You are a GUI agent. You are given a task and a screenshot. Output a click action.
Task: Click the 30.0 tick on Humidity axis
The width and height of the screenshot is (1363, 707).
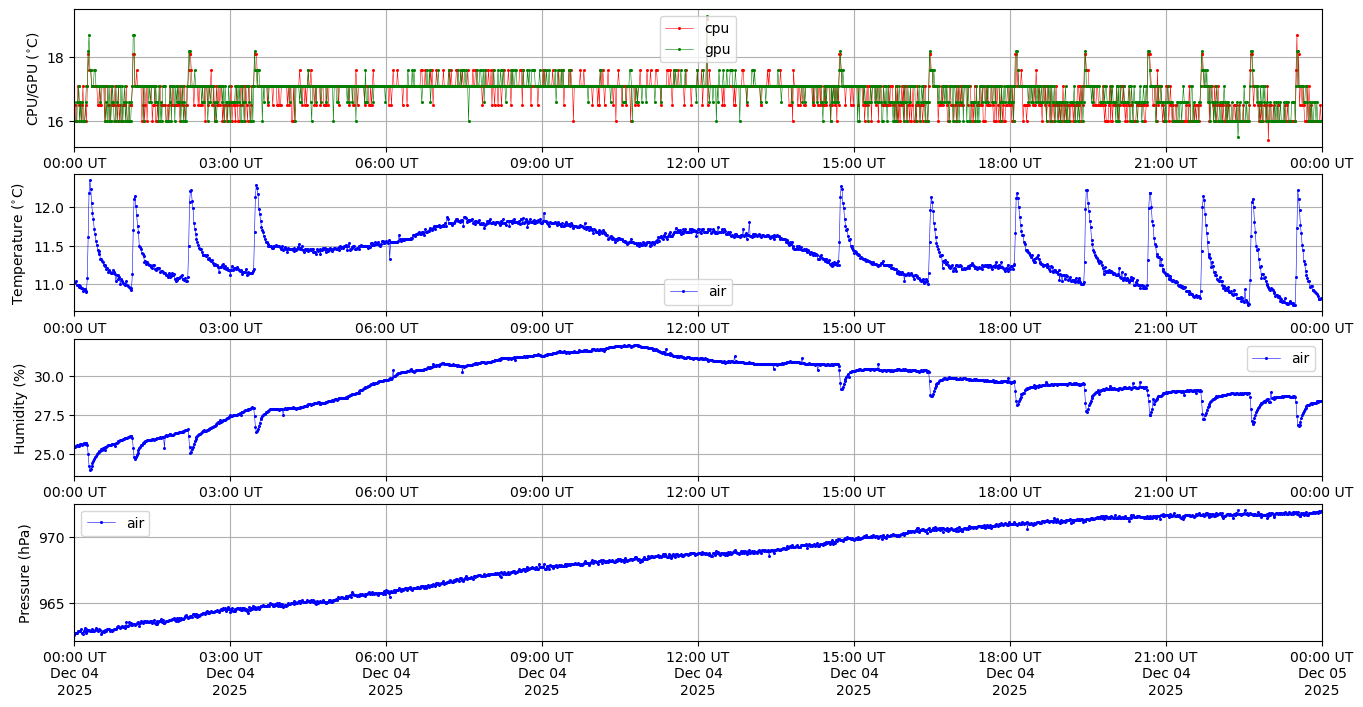click(x=50, y=377)
